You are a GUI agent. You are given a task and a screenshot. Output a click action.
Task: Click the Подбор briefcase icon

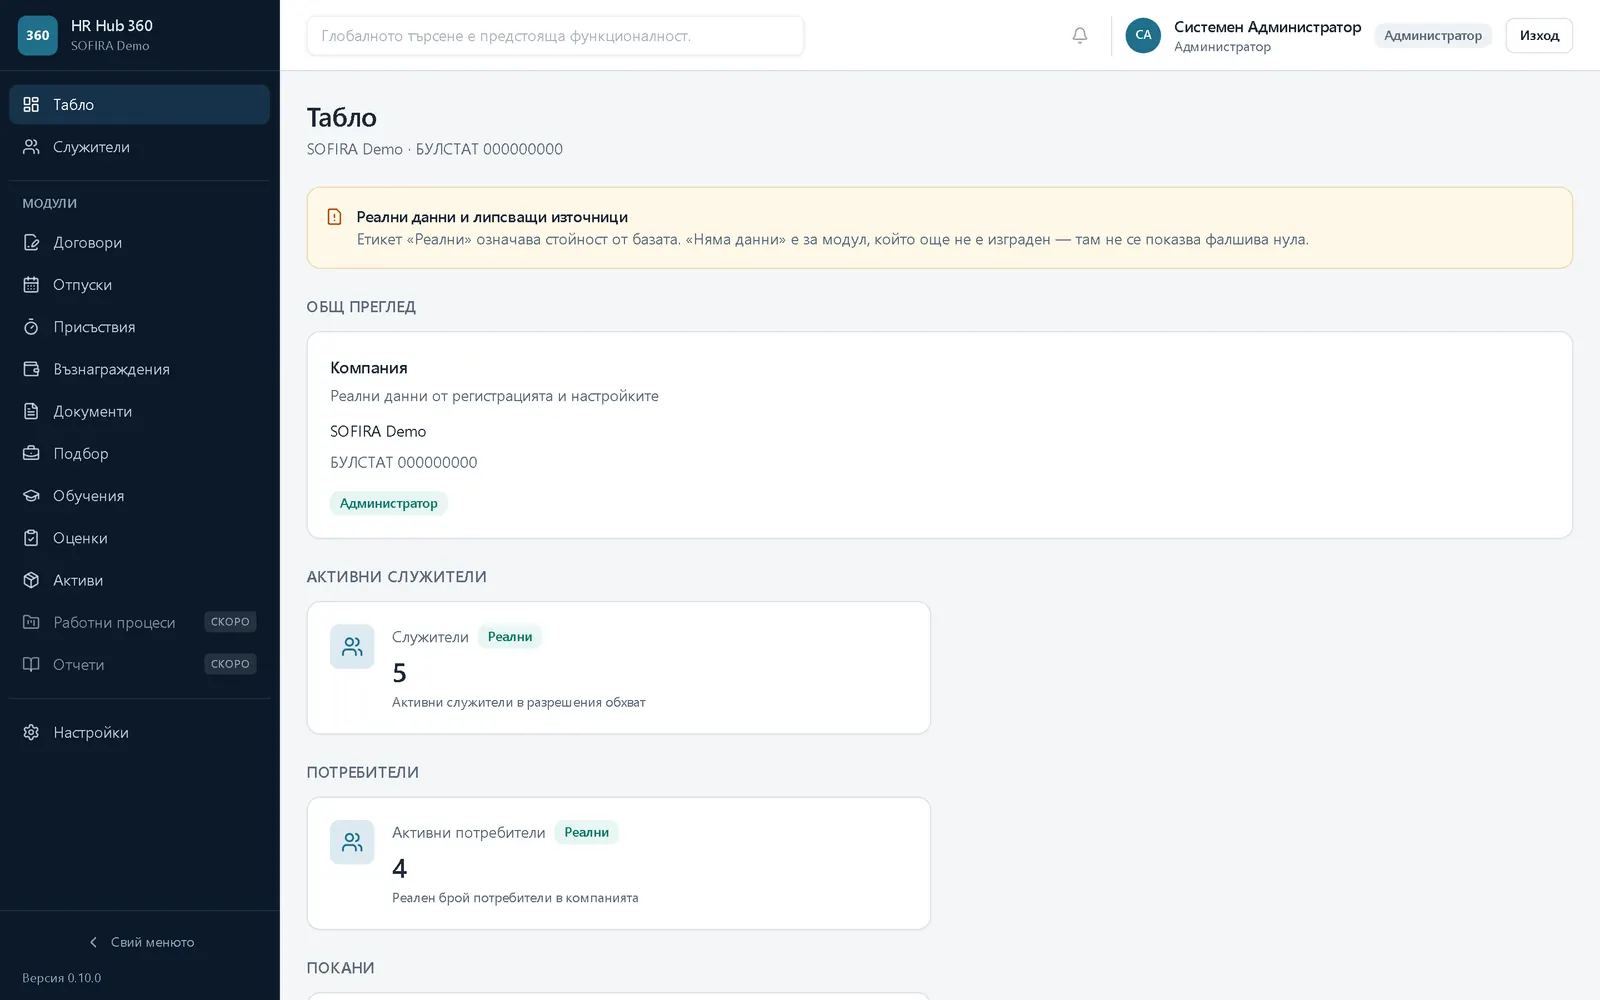tap(31, 453)
